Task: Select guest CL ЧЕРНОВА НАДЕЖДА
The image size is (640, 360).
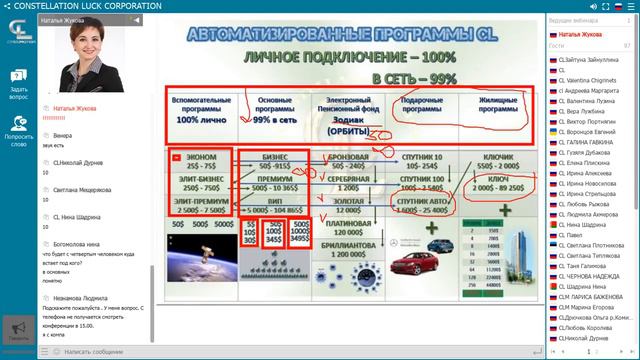Action: (x=589, y=276)
